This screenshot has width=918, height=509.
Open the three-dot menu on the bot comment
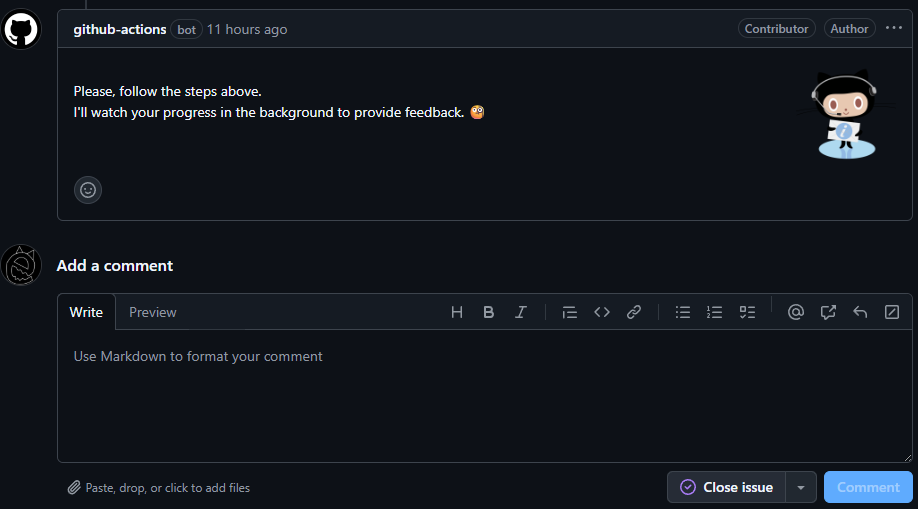[894, 28]
